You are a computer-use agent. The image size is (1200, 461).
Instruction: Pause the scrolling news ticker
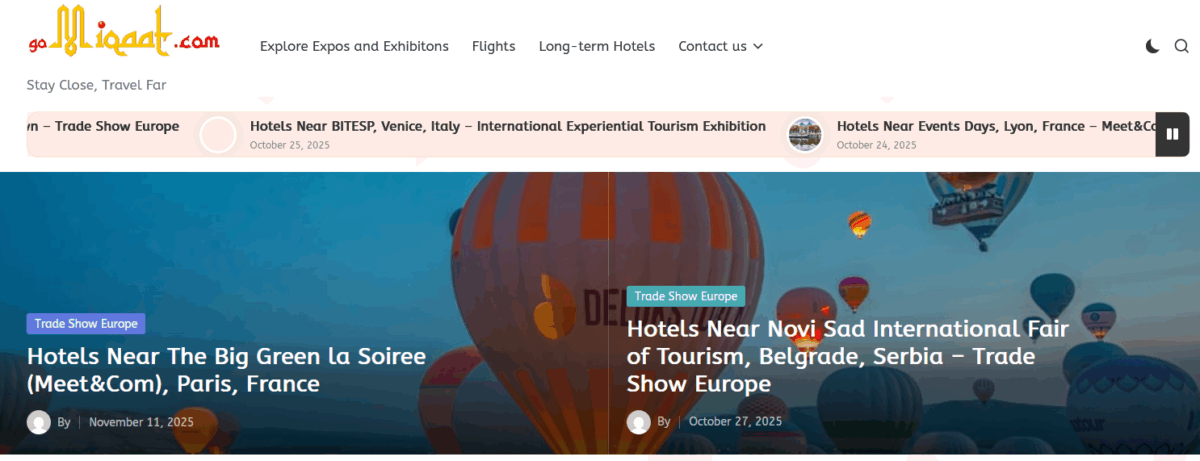click(x=1172, y=134)
